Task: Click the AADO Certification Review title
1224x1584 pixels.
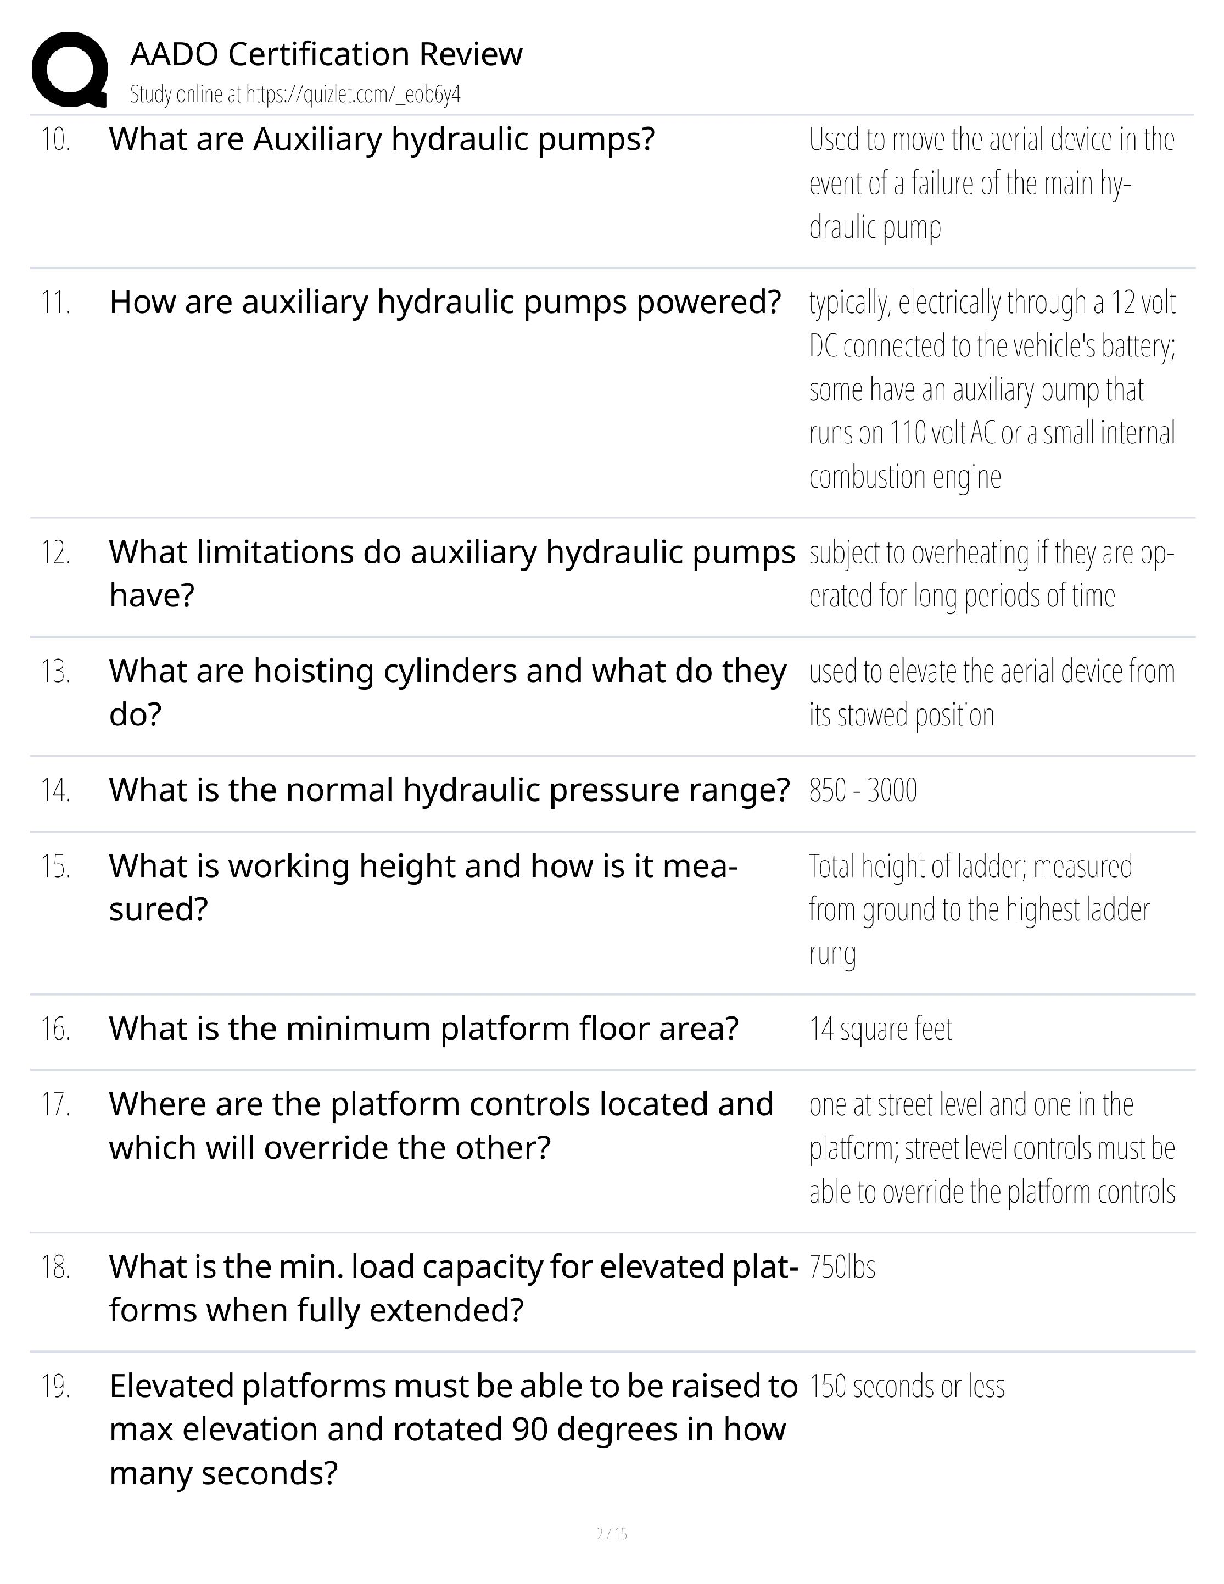Action: [x=326, y=53]
